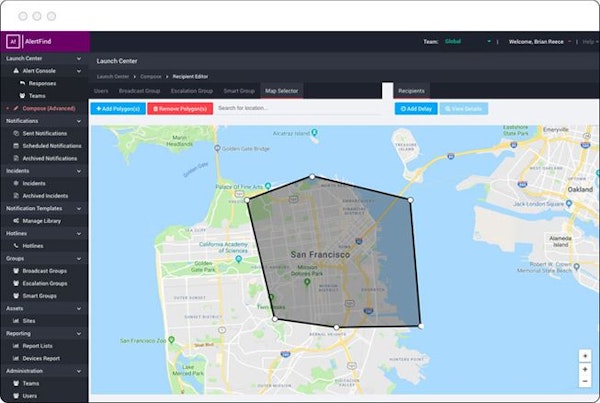Click the Scheduled Notifications calendar icon
The width and height of the screenshot is (600, 403).
pos(16,146)
